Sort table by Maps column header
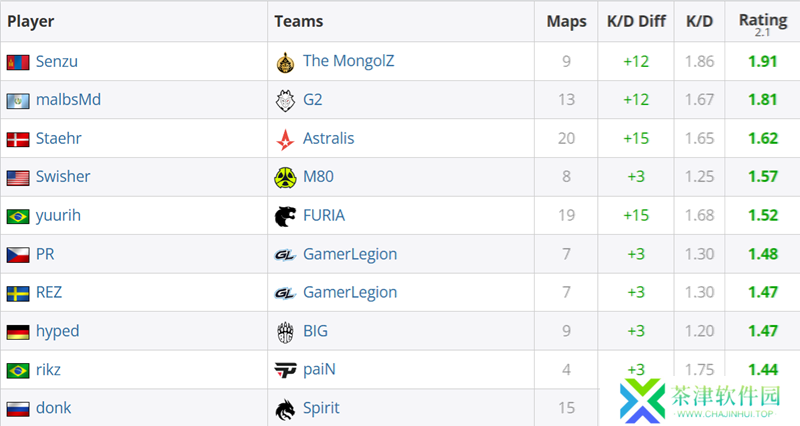This screenshot has width=800, height=426. [x=566, y=21]
